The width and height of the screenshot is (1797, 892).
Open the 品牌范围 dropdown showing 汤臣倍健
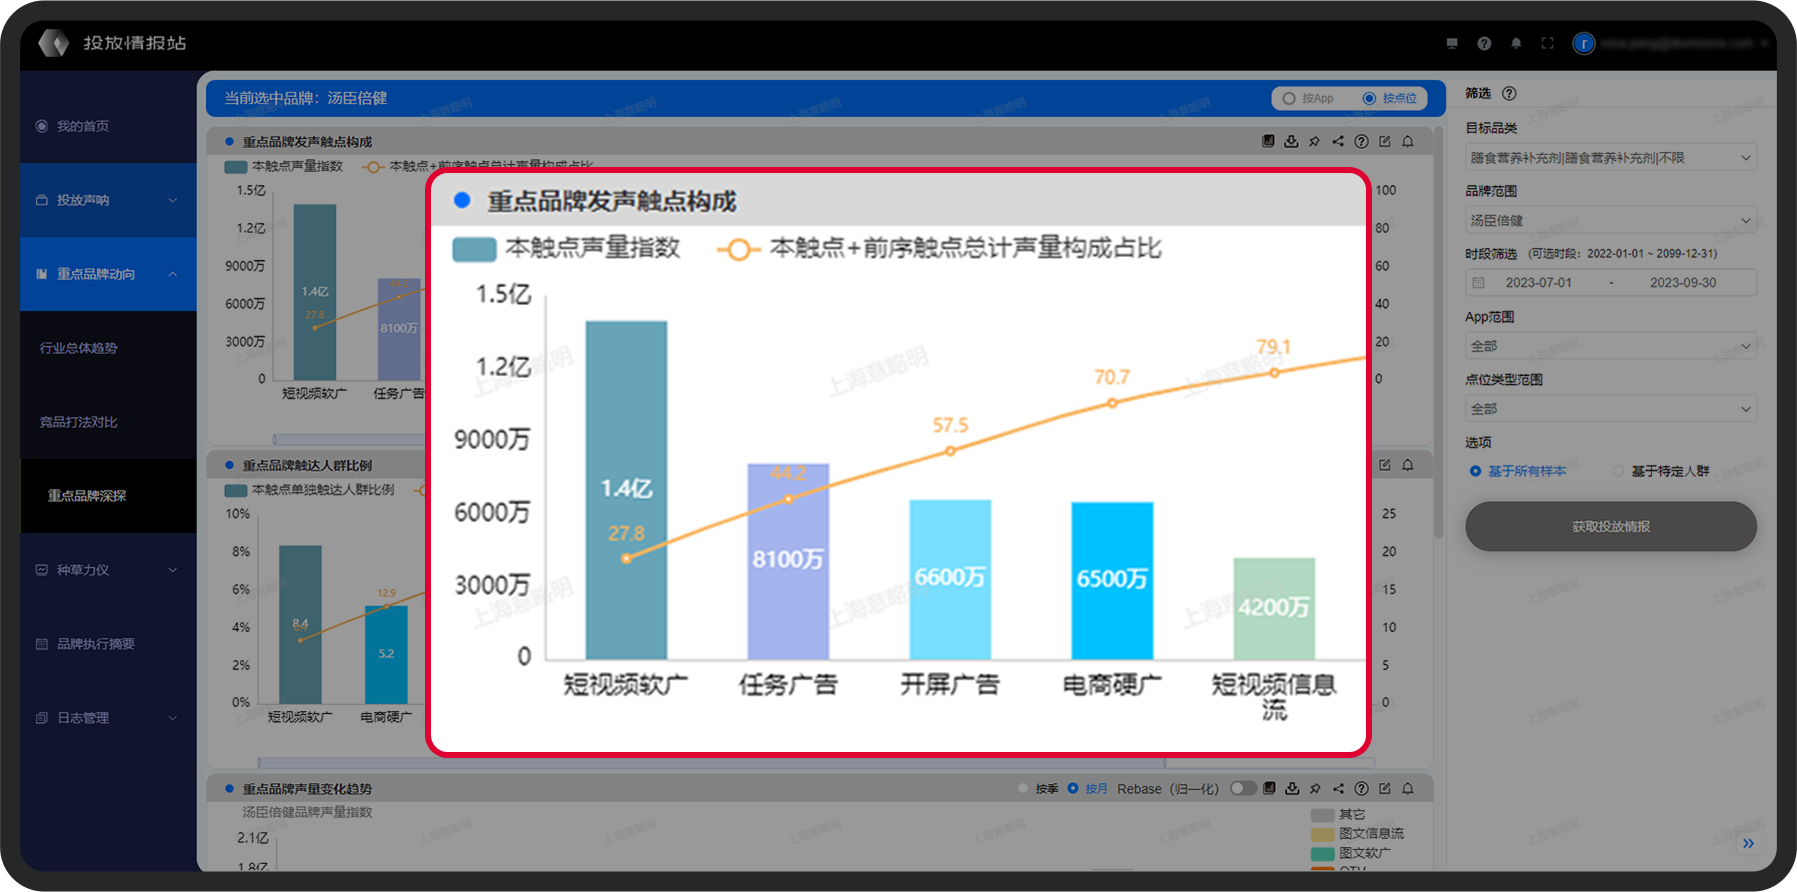[x=1610, y=220]
